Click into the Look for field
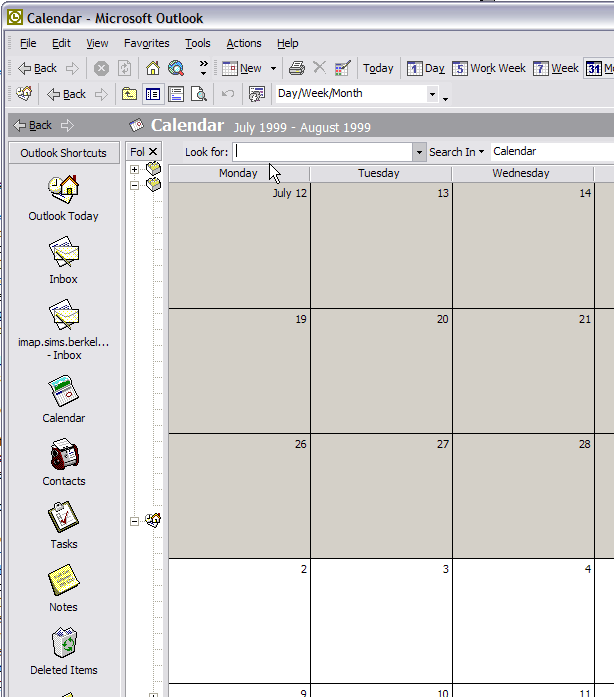The width and height of the screenshot is (614, 697). point(323,152)
